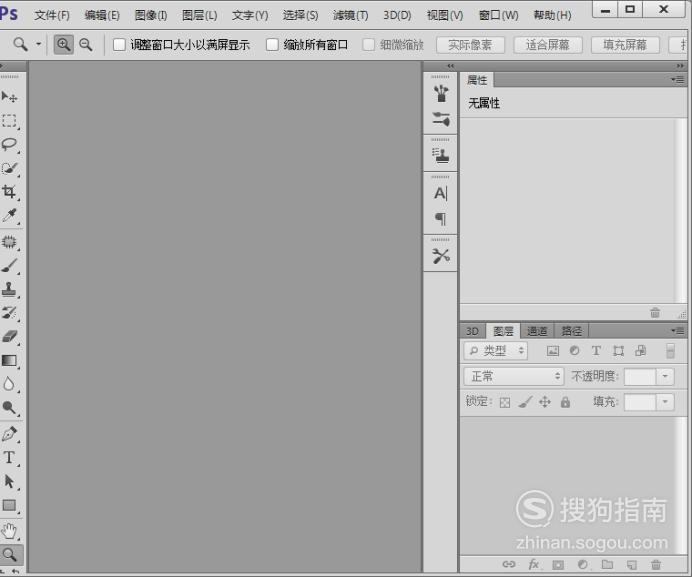Select the Brush tool
Screen dimensions: 692x577
[x=9, y=265]
